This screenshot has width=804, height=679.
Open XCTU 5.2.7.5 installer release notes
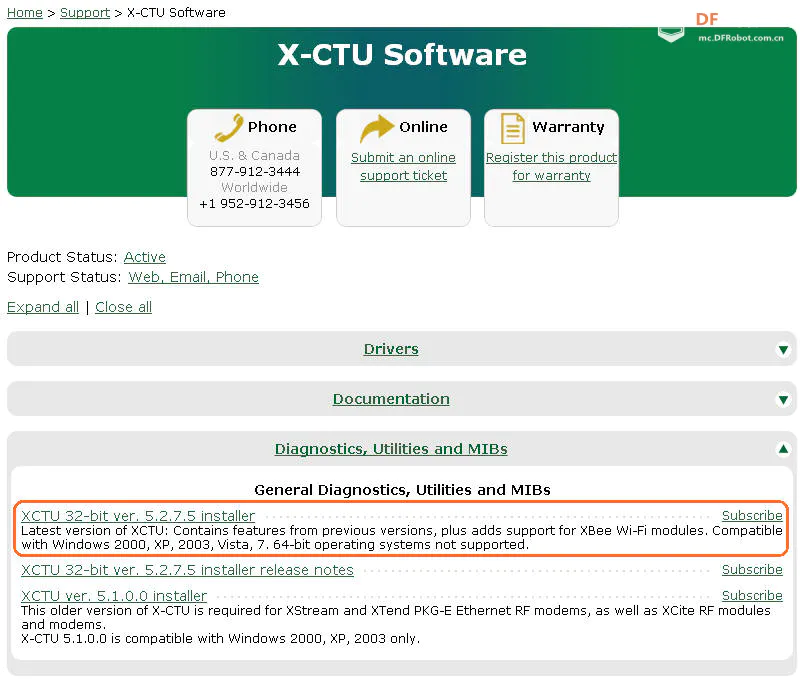(x=187, y=570)
